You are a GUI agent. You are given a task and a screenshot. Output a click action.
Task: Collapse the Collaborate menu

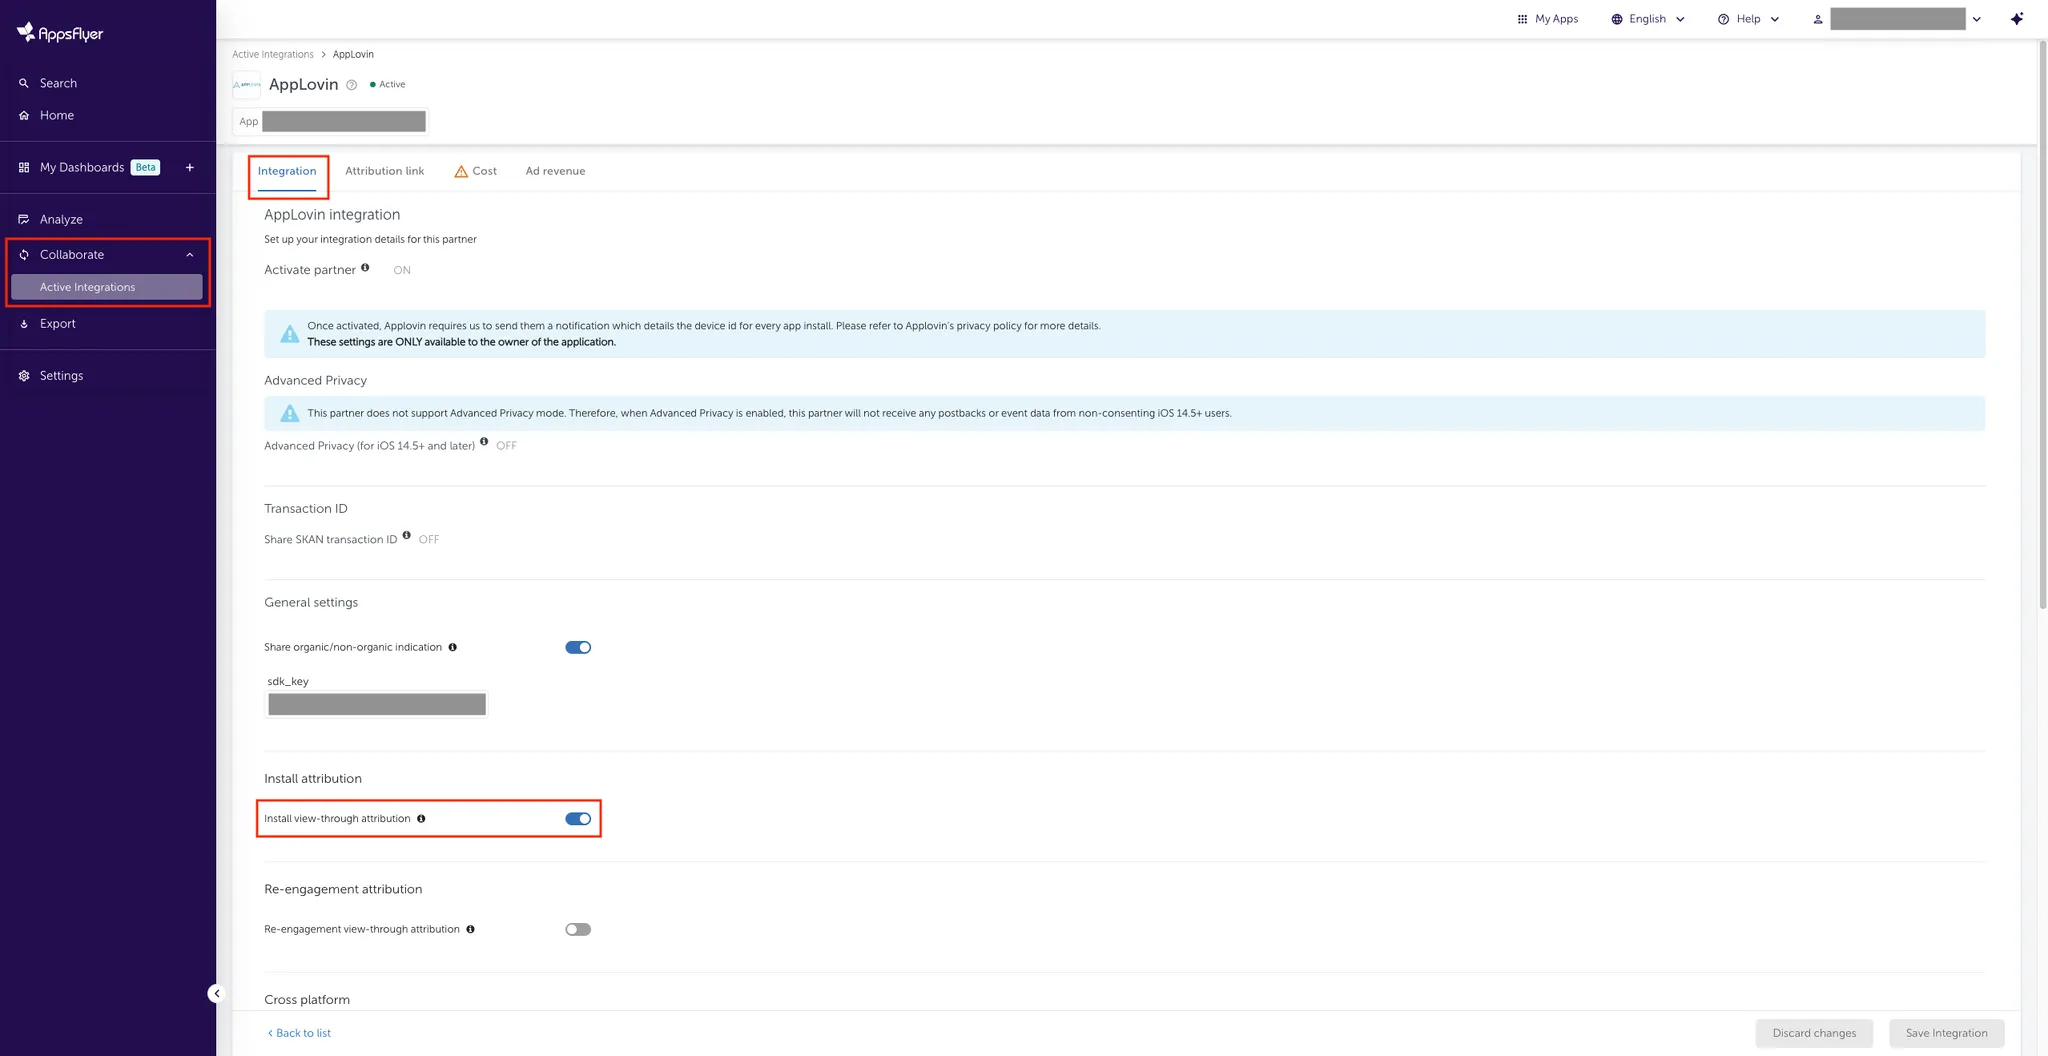(189, 255)
